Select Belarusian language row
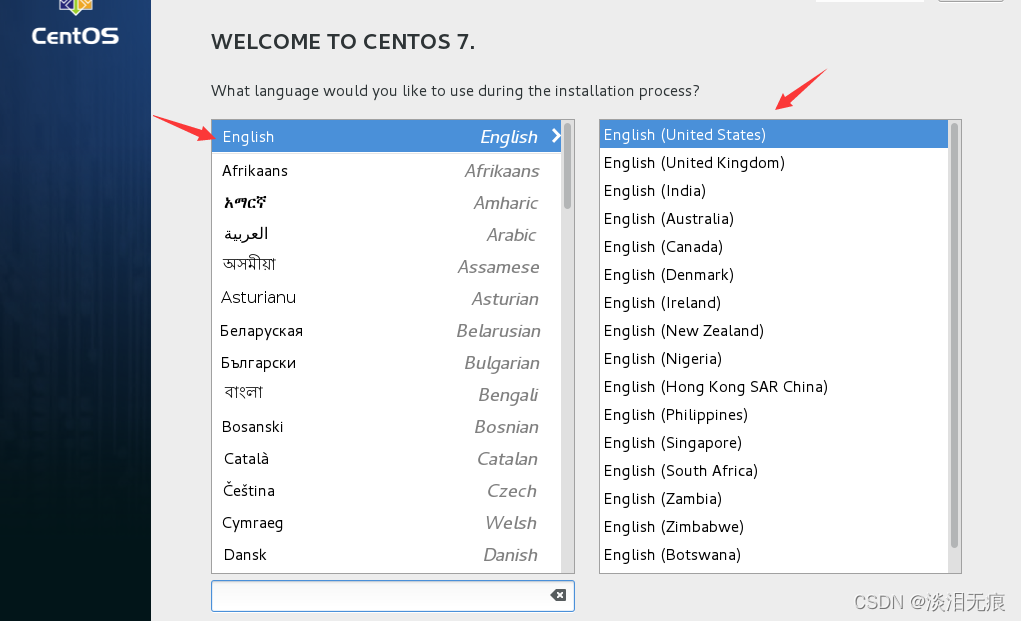The height and width of the screenshot is (621, 1021). coord(386,331)
